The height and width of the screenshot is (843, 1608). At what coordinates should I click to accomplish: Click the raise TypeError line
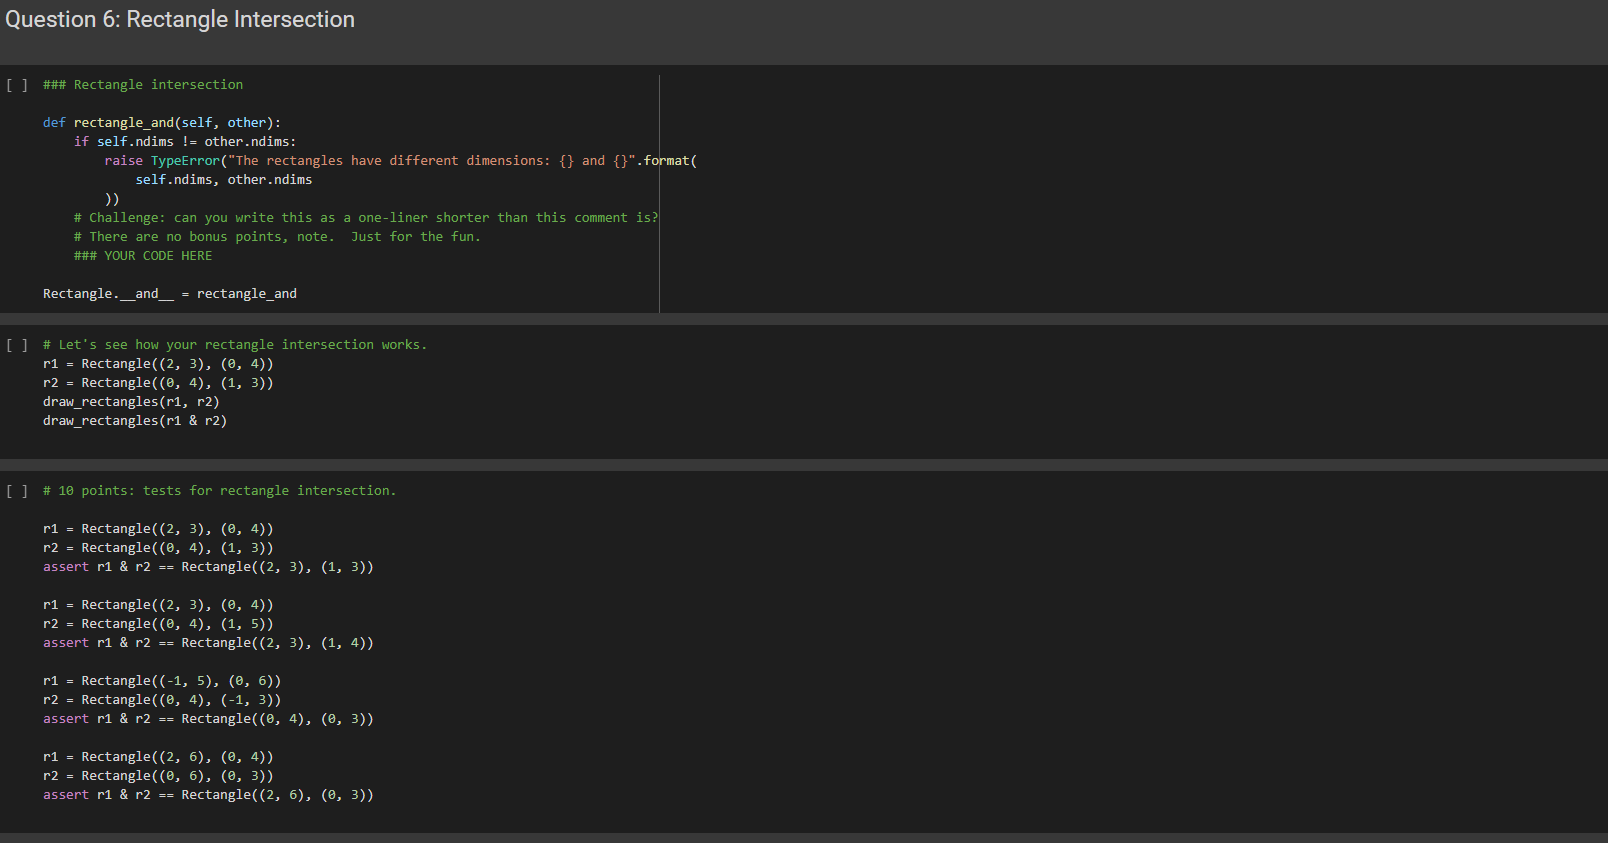click(x=401, y=161)
